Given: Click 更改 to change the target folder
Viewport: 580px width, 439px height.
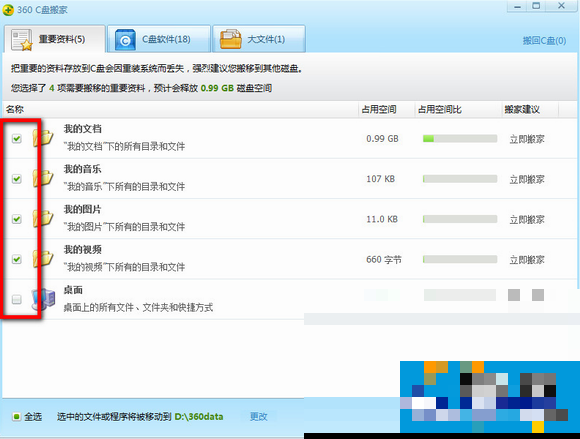Looking at the screenshot, I should [x=258, y=417].
